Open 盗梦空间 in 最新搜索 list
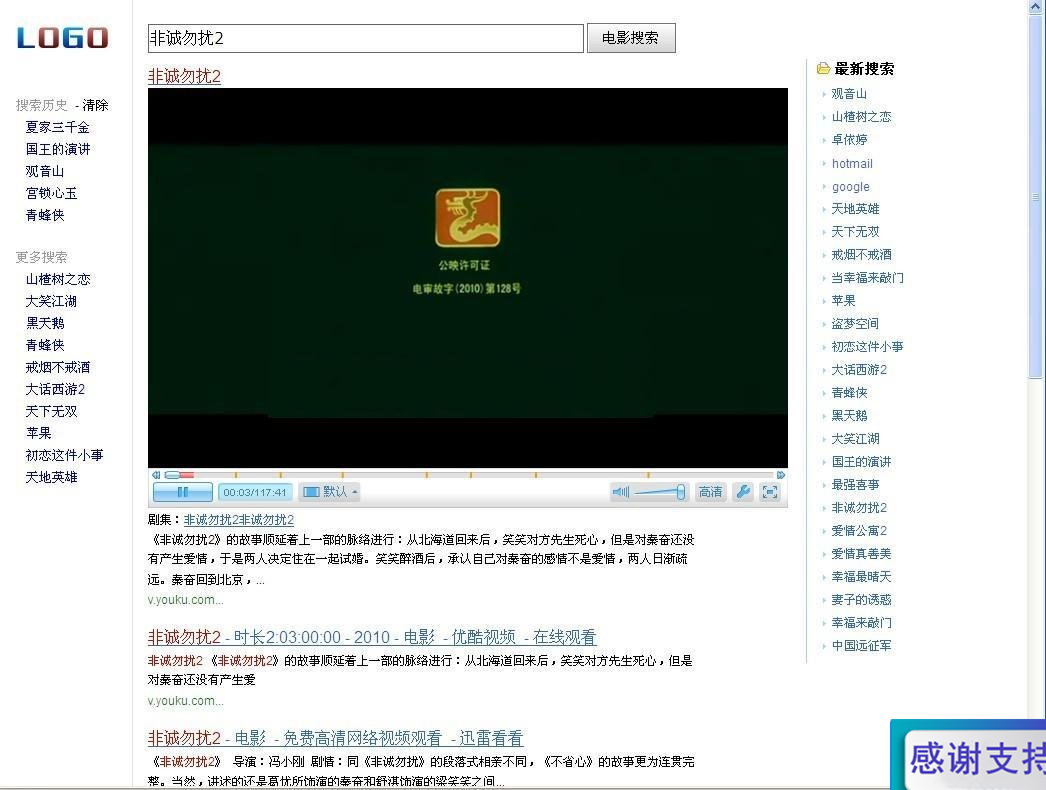Image resolution: width=1046 pixels, height=790 pixels. 855,324
